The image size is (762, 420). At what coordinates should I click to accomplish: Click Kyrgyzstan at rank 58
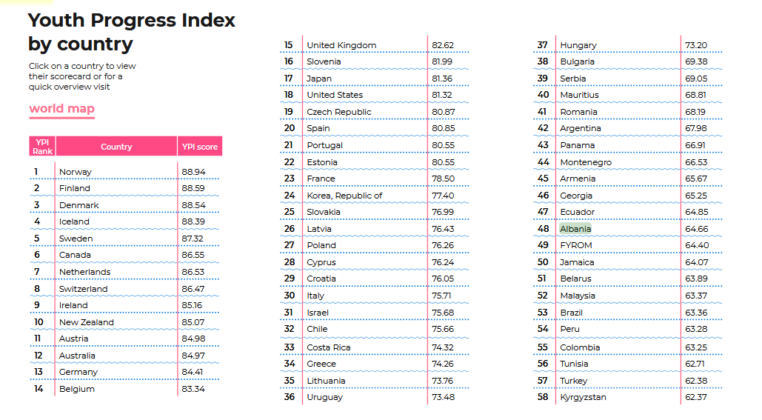583,397
